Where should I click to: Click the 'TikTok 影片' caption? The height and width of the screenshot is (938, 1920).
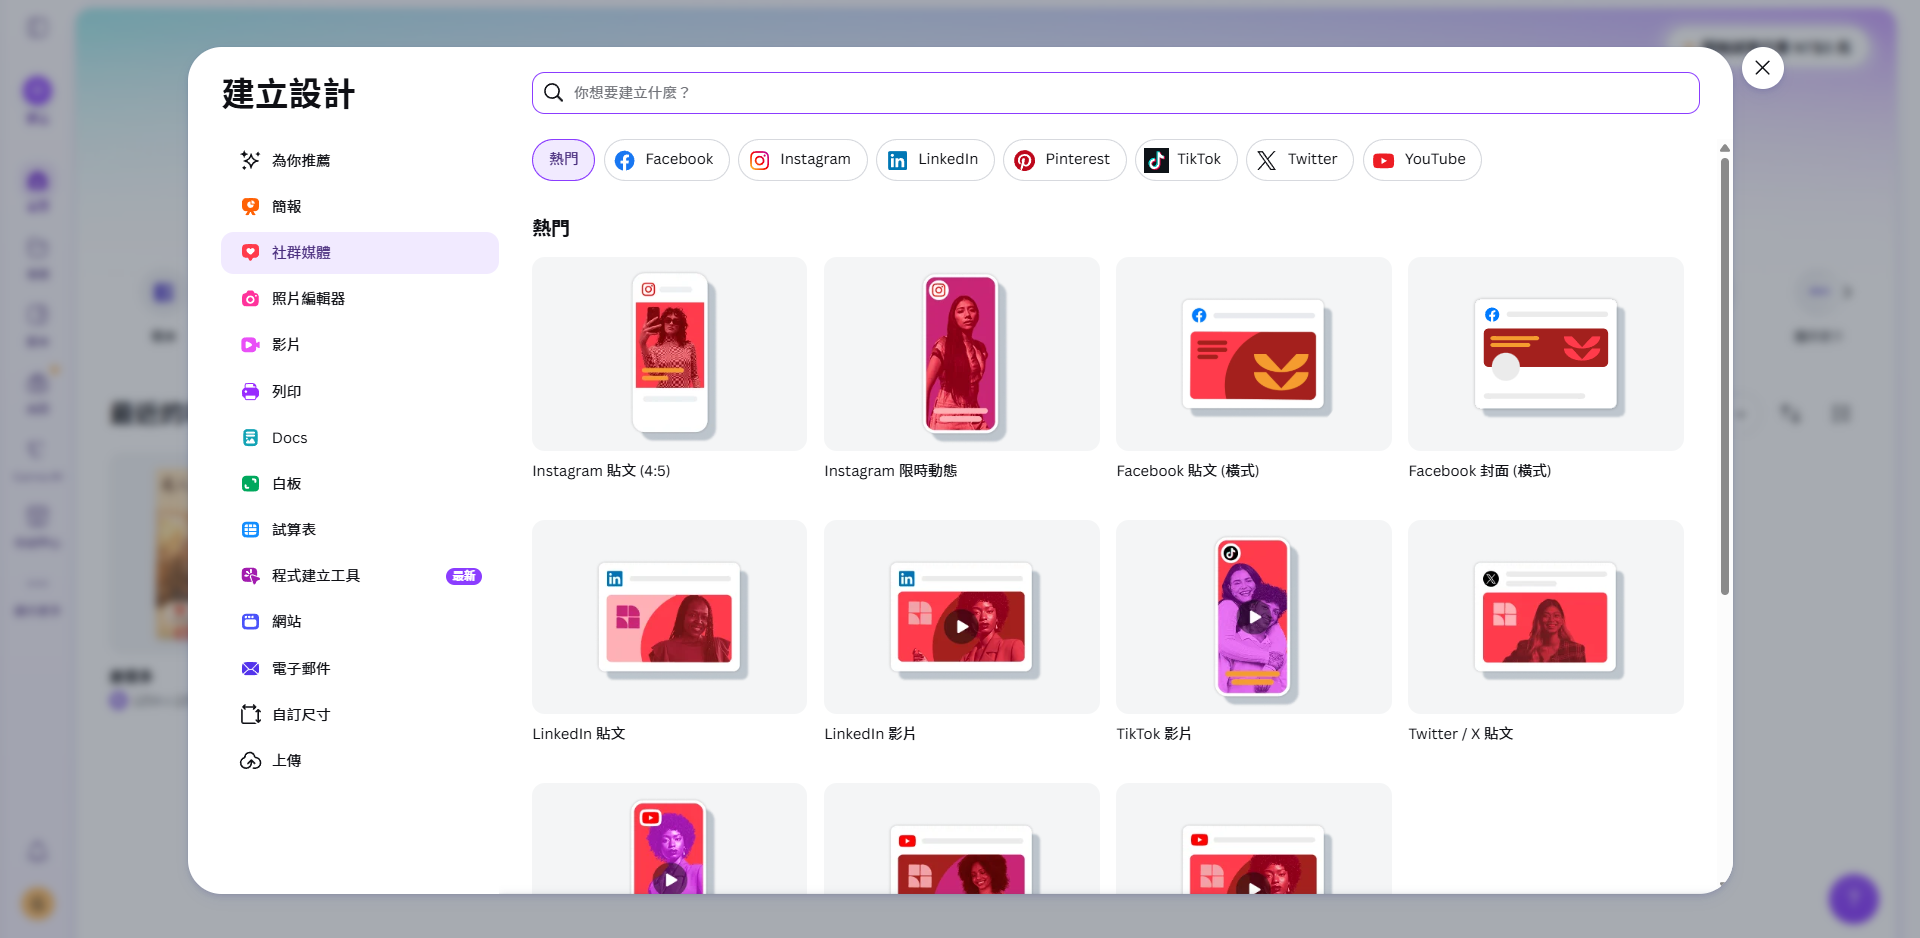tap(1153, 734)
